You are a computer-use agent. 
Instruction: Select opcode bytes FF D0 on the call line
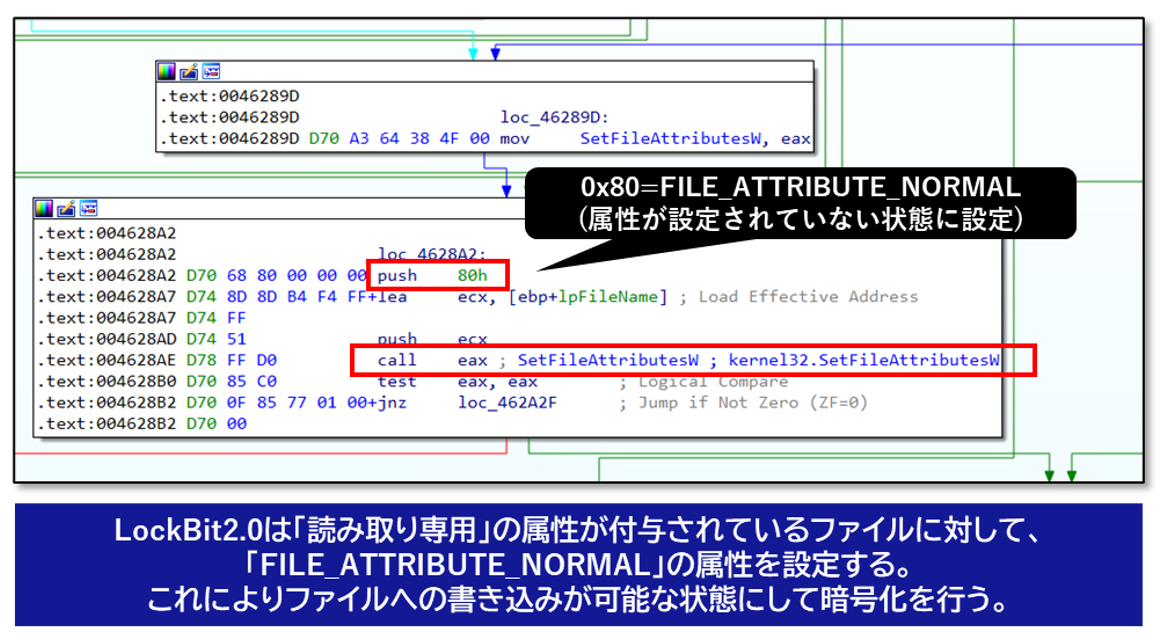(252, 360)
